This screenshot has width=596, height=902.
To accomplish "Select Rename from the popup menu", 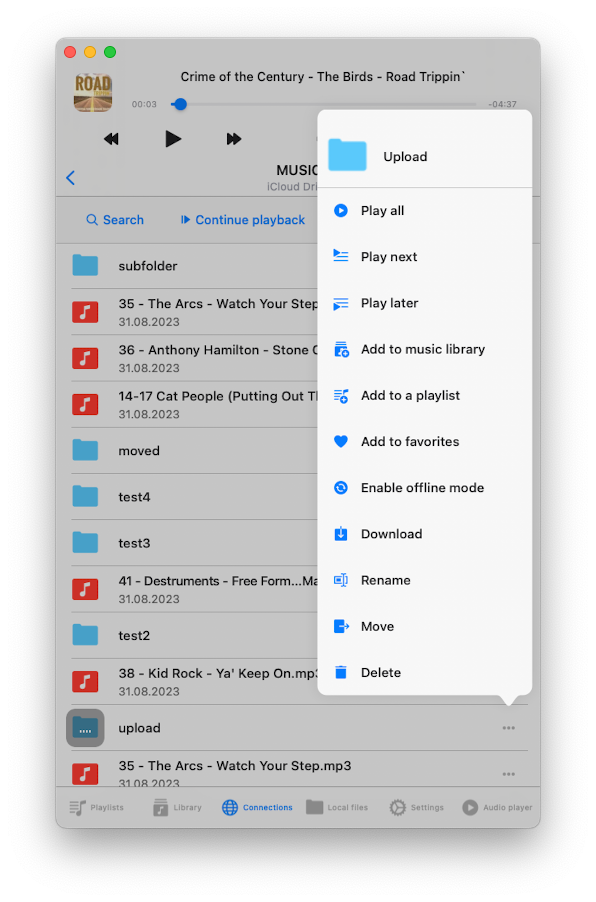I will (425, 580).
